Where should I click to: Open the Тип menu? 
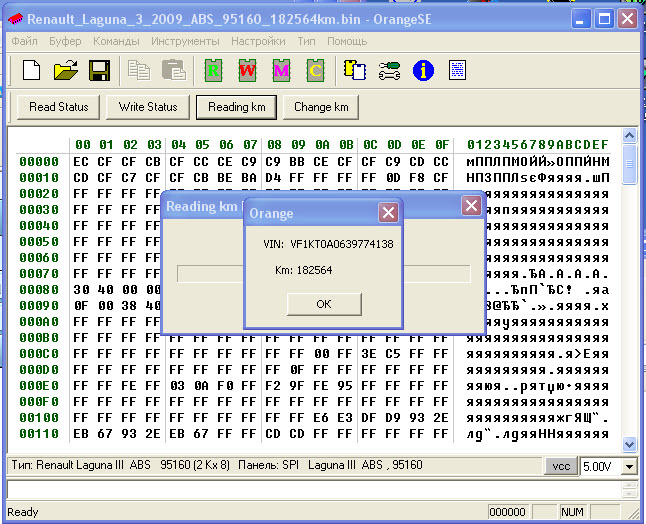tap(307, 41)
